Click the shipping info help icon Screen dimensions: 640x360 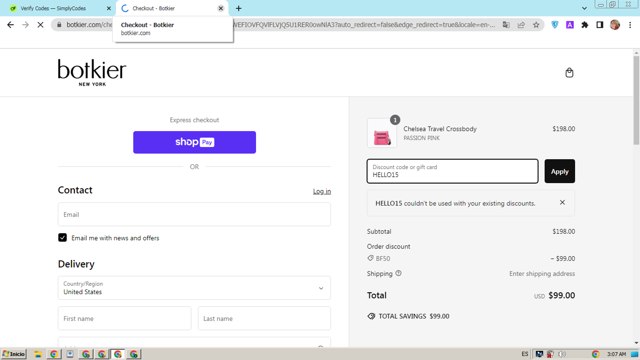pos(398,273)
